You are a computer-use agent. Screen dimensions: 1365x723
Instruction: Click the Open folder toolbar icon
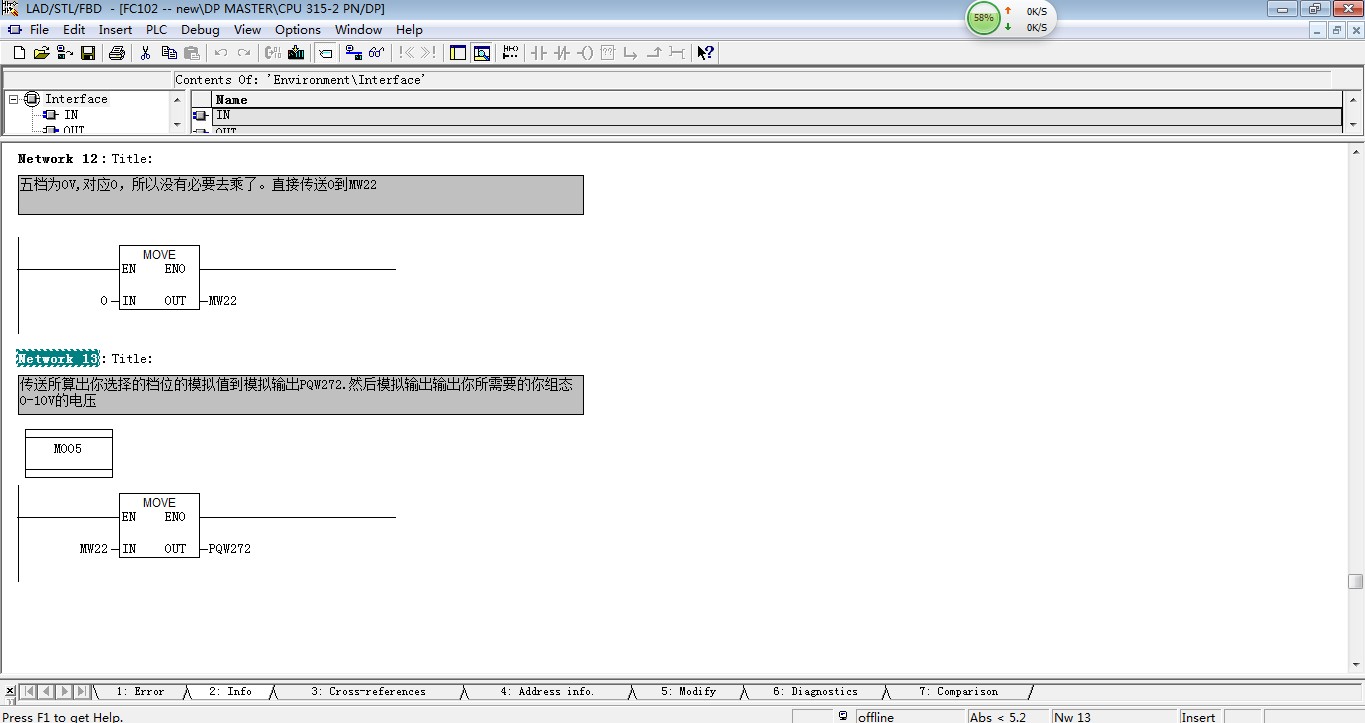click(x=41, y=53)
